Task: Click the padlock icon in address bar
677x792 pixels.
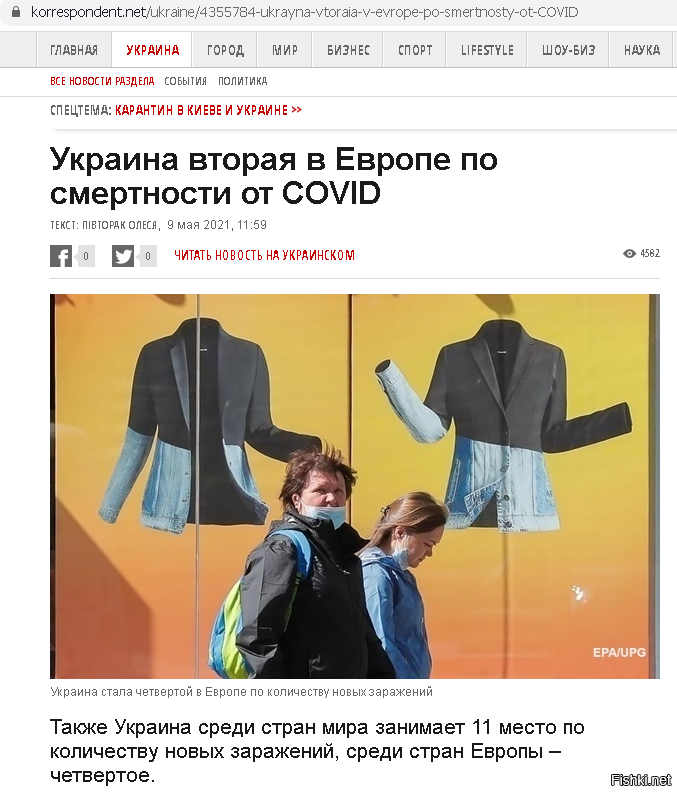Action: [x=16, y=12]
